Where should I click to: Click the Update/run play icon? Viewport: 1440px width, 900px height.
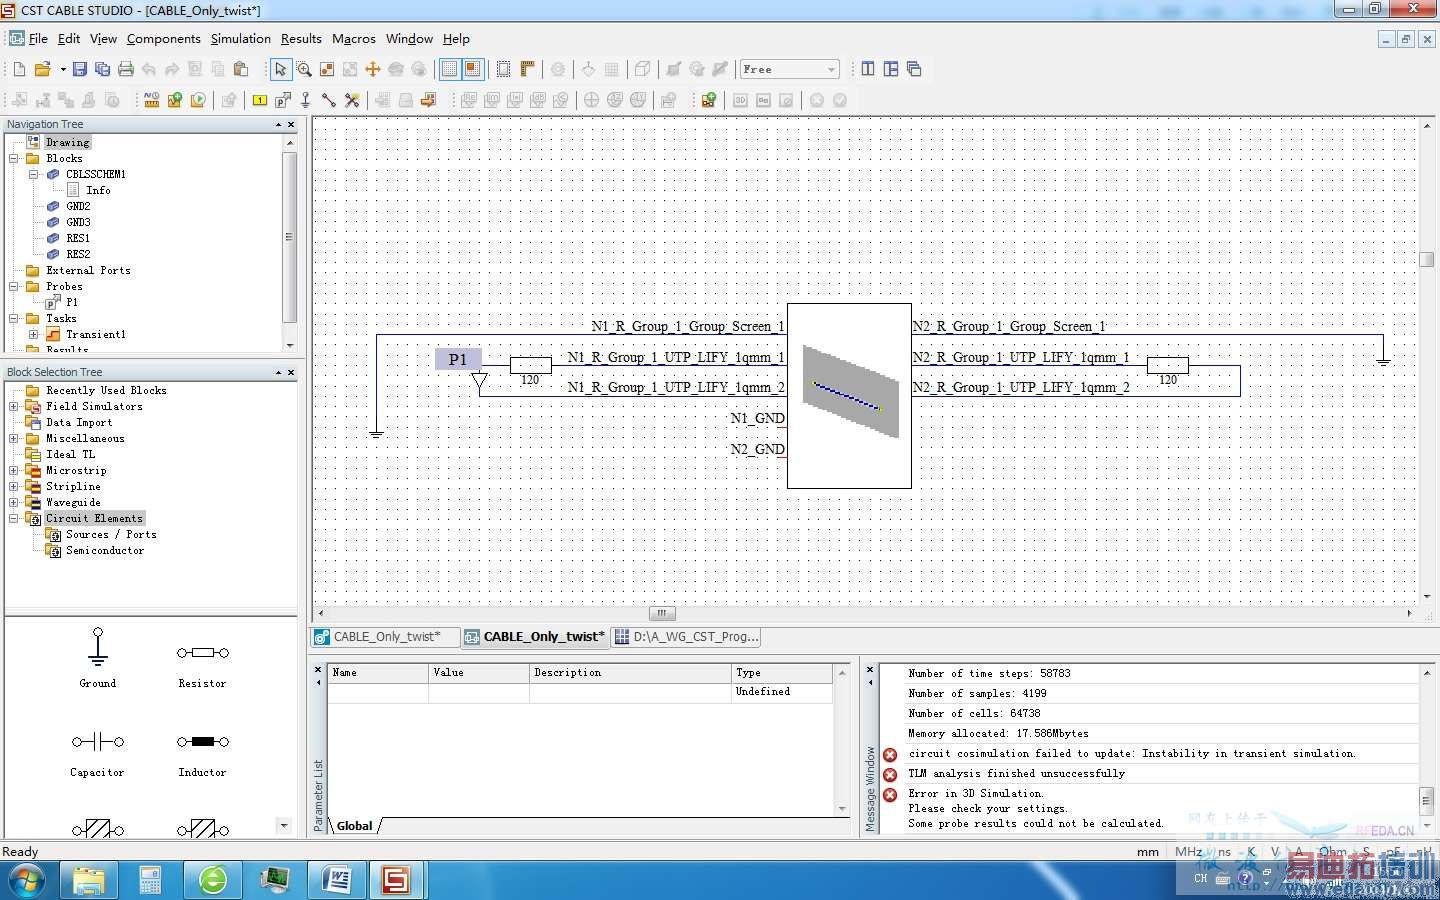click(198, 100)
